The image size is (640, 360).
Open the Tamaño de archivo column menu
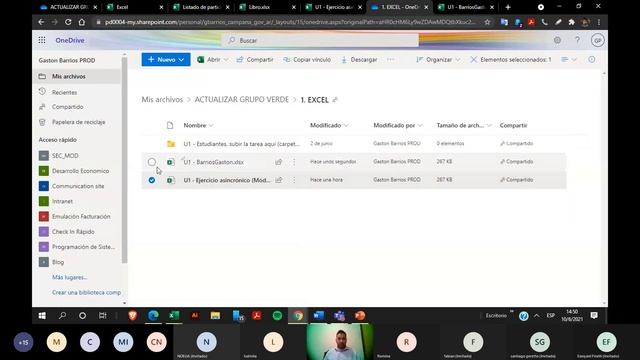click(x=464, y=125)
